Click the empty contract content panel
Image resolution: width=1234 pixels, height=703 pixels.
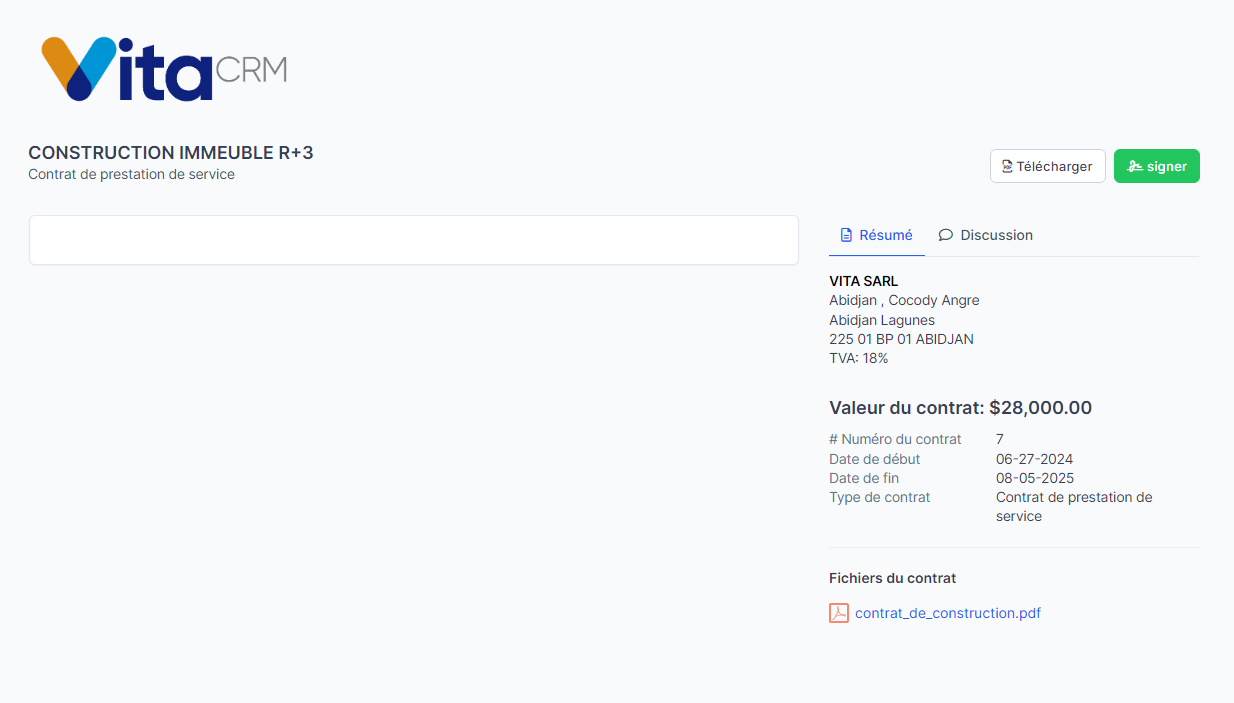coord(413,240)
